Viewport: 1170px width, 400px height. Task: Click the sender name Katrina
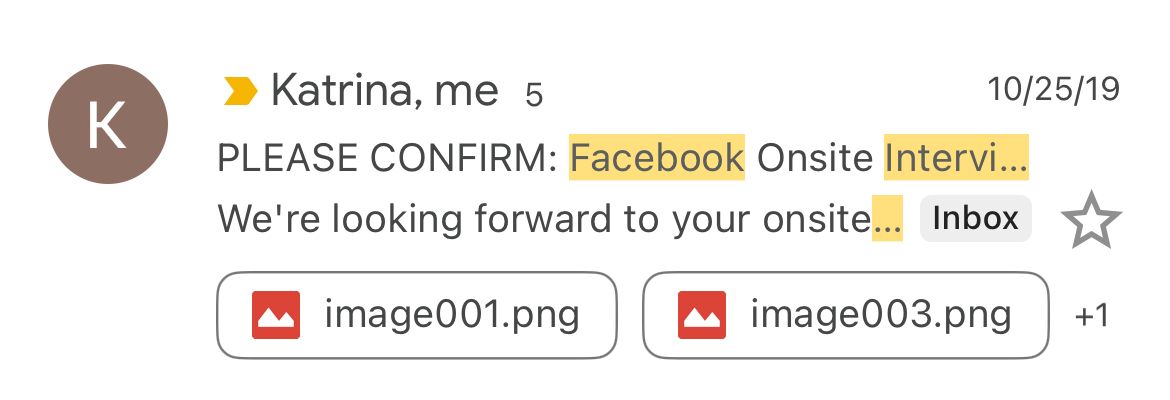(x=337, y=92)
